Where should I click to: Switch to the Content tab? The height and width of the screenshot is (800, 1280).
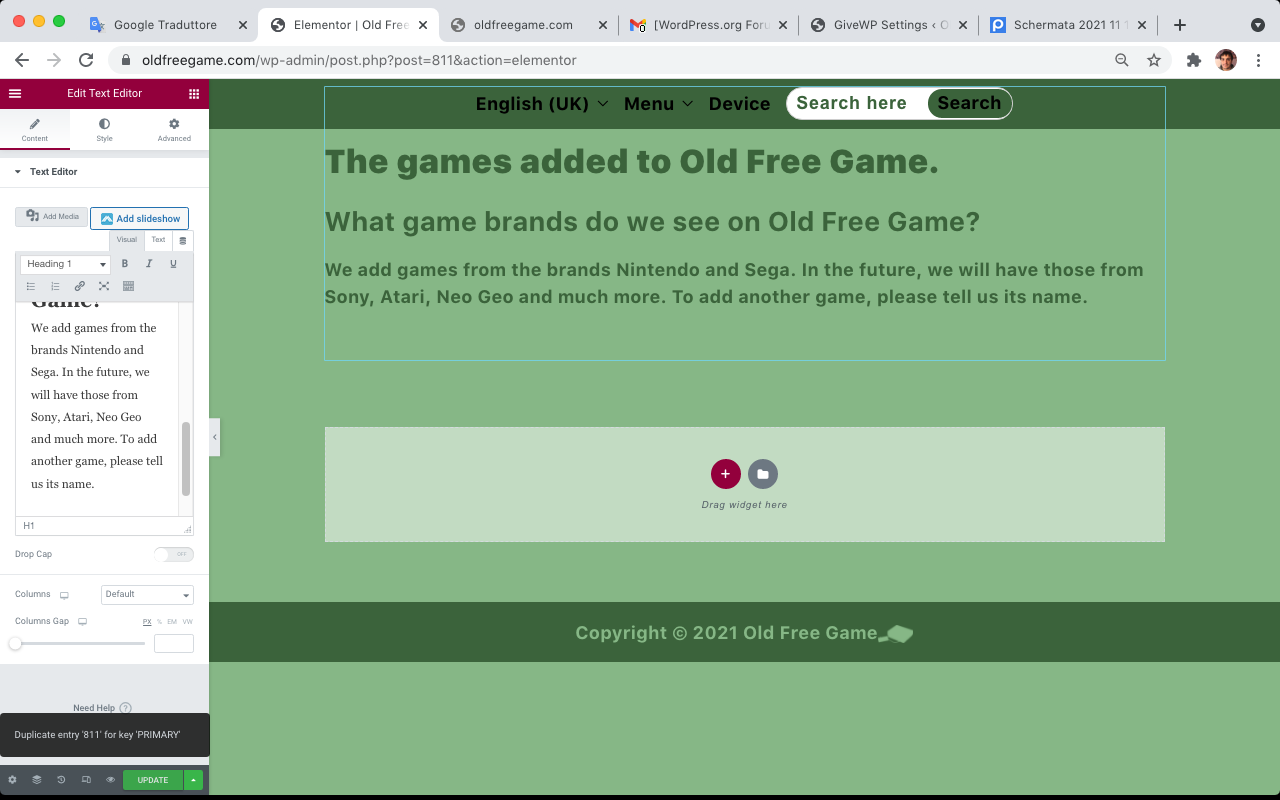point(35,130)
